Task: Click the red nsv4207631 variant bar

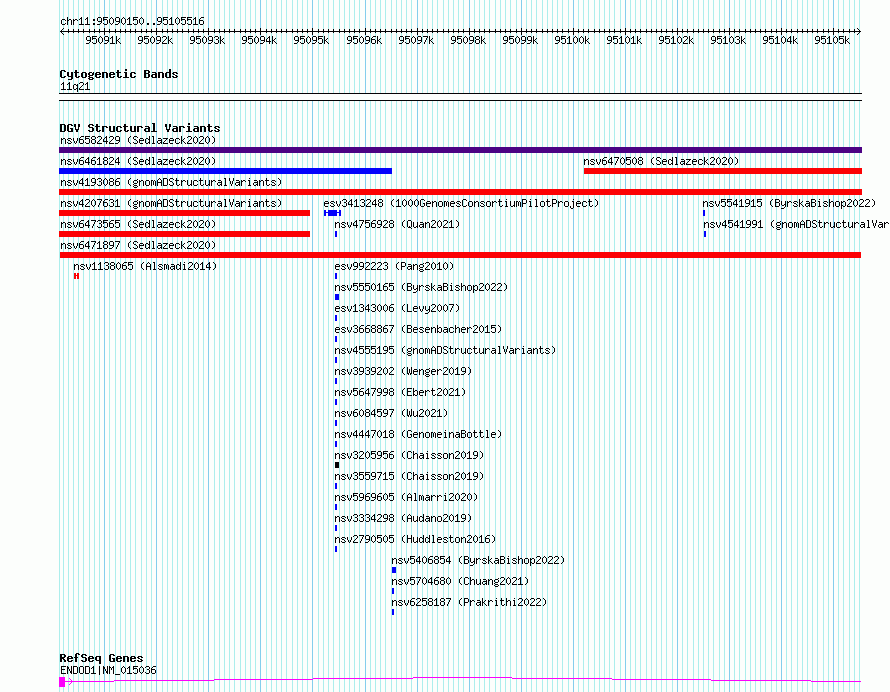Action: click(184, 213)
